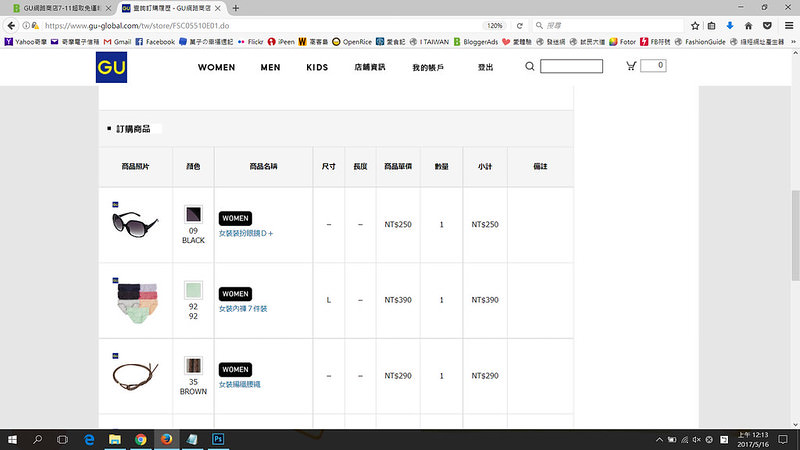Image resolution: width=800 pixels, height=450 pixels.
Task: Click the cart item count box
Action: (x=654, y=65)
